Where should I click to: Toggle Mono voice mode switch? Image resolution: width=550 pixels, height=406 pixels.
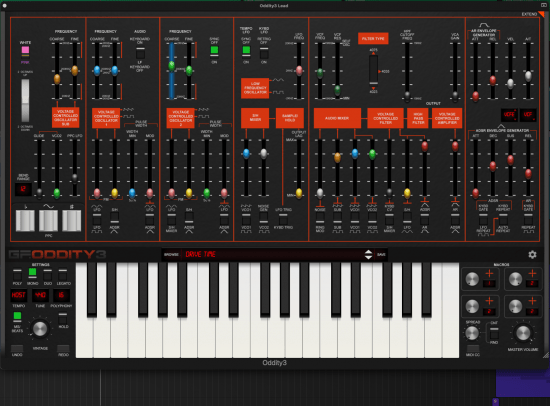32,273
